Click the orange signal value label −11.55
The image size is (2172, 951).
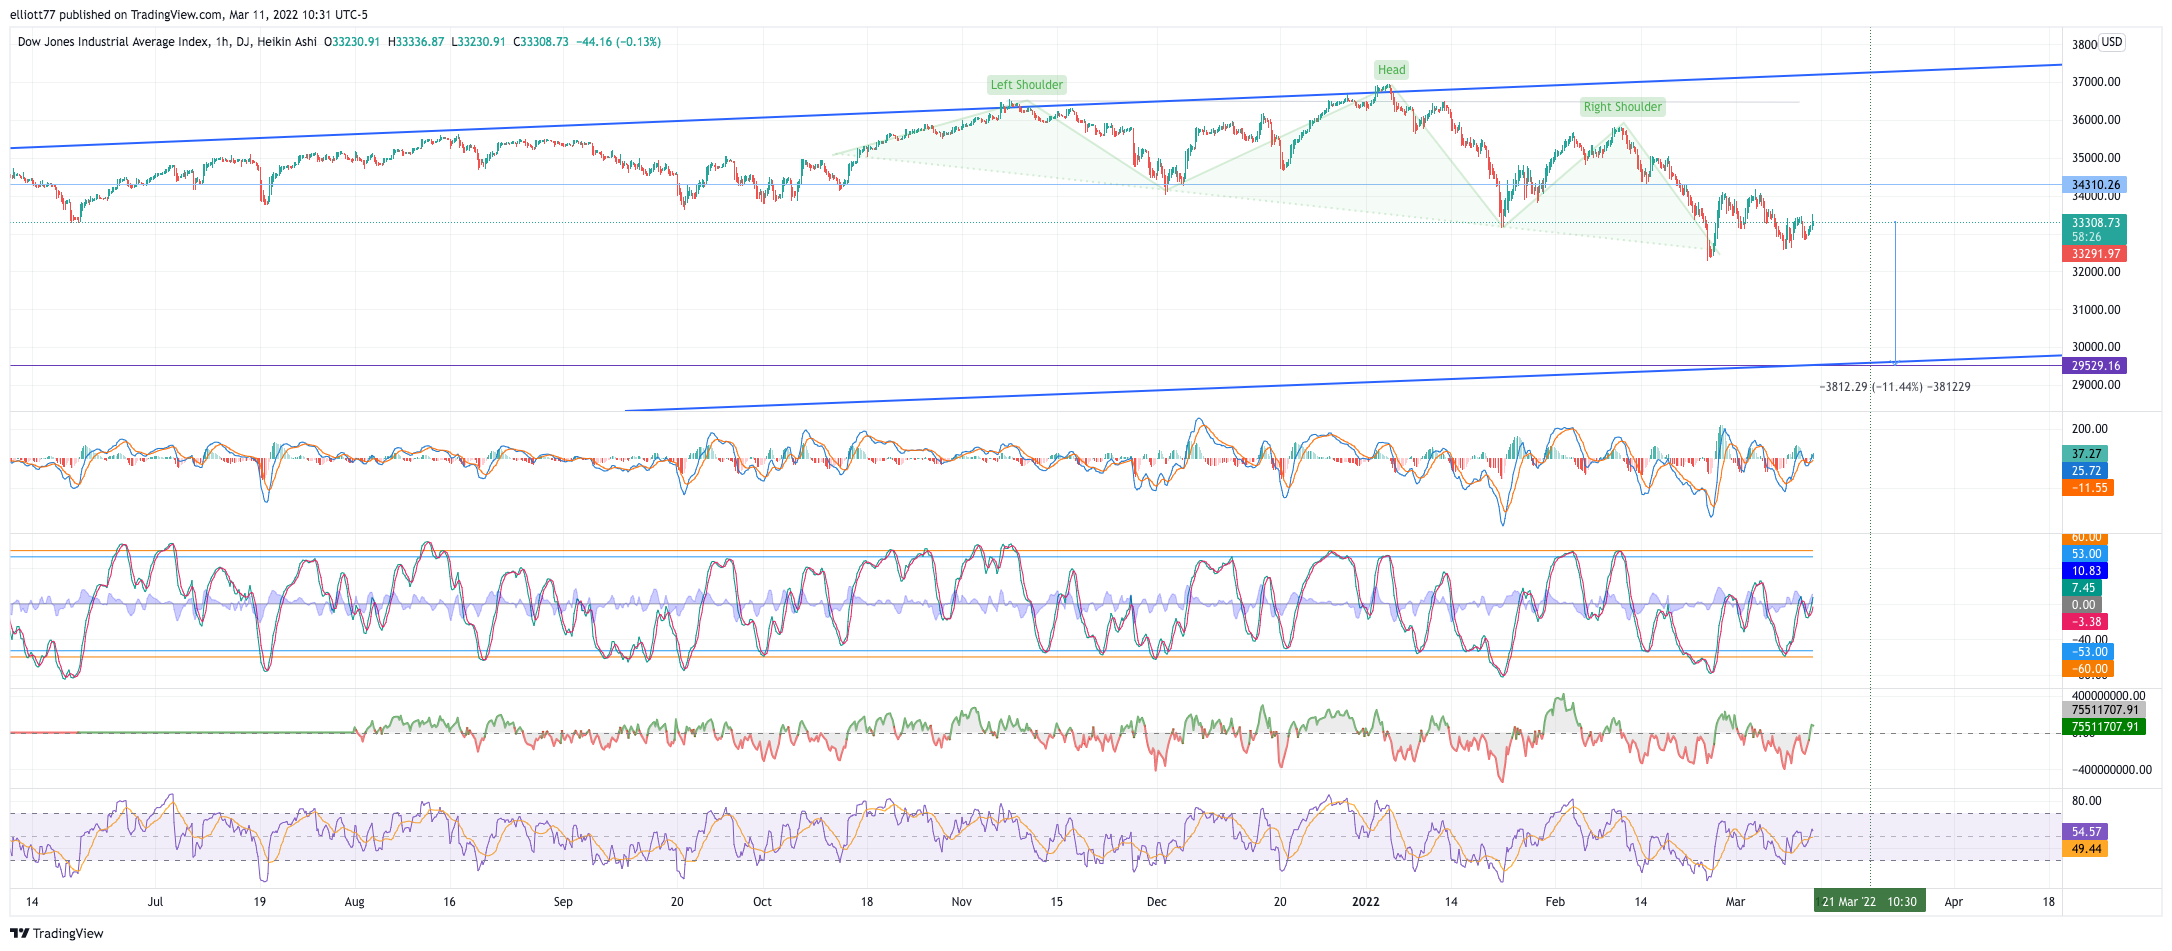(2088, 488)
